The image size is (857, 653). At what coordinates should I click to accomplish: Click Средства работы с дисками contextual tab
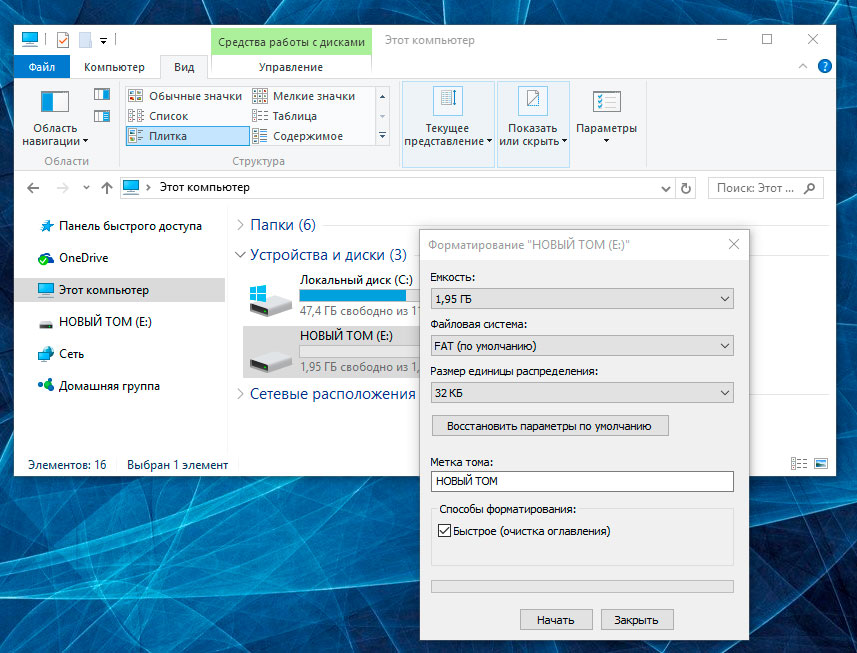[x=291, y=42]
